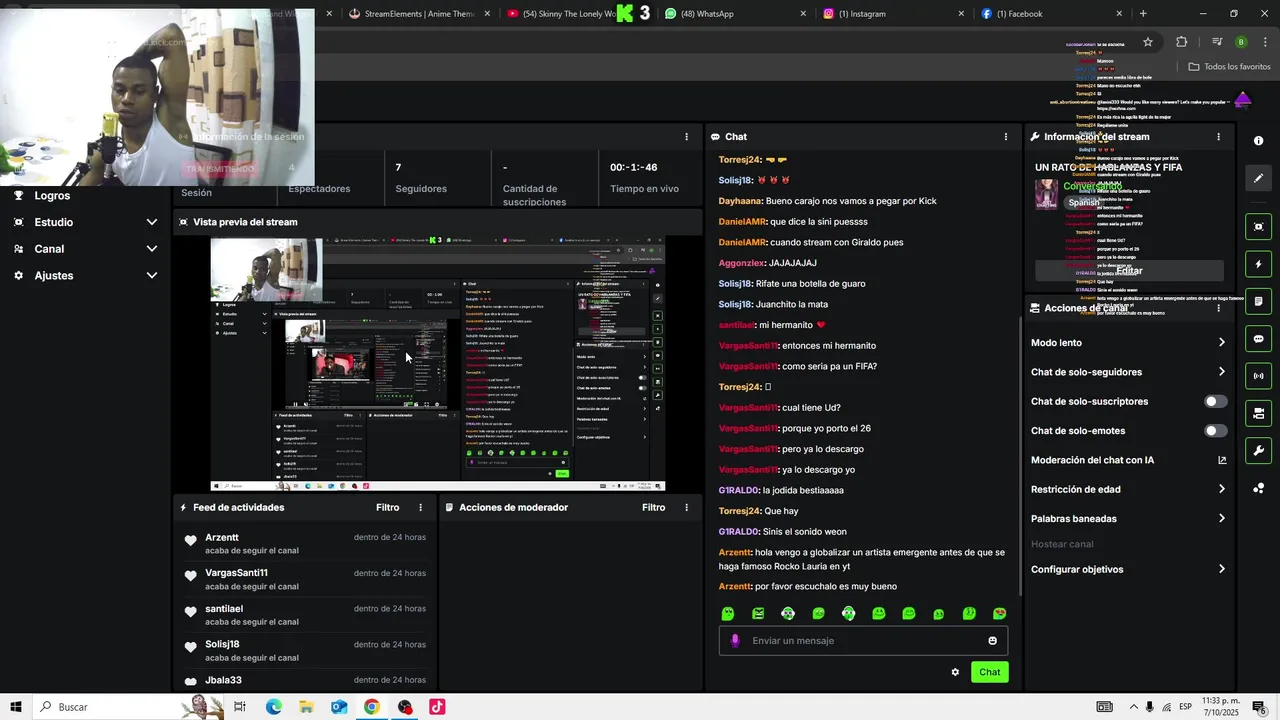Open Filtro in Feed de actividades
This screenshot has width=1280, height=720.
[x=387, y=508]
